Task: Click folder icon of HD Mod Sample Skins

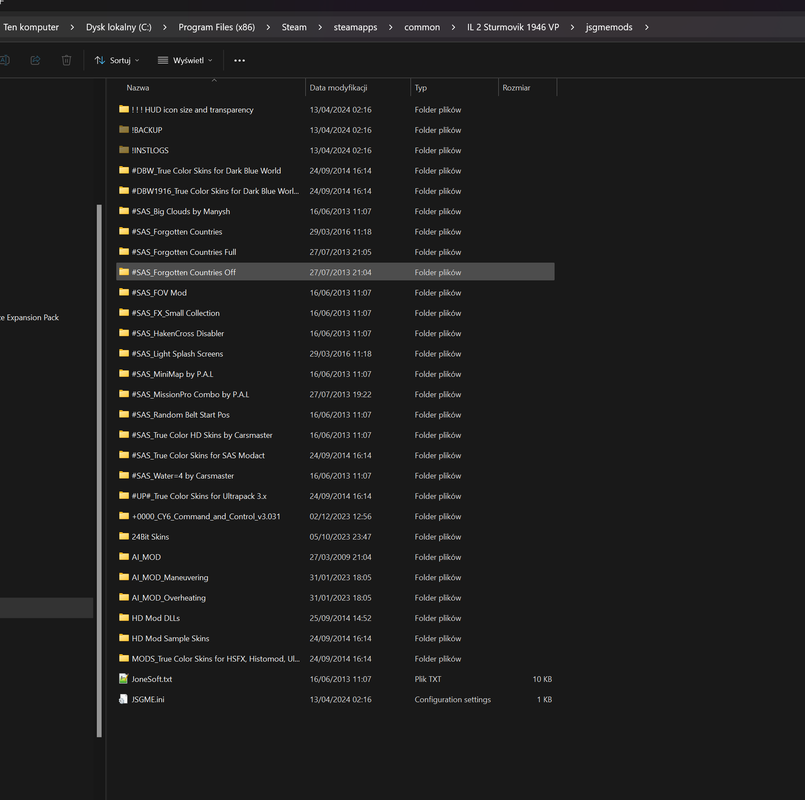Action: click(124, 638)
